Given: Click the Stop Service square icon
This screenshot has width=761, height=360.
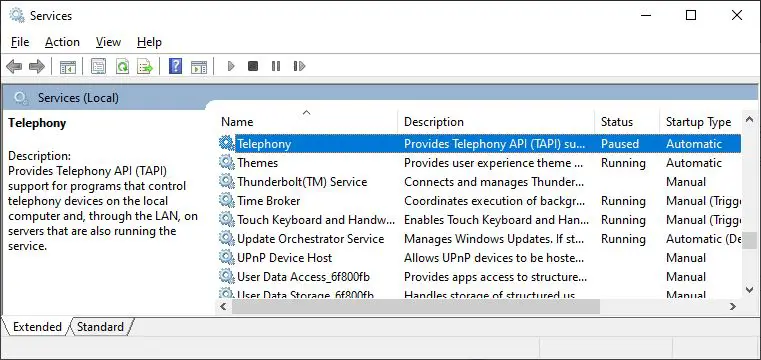Looking at the screenshot, I should click(x=253, y=66).
